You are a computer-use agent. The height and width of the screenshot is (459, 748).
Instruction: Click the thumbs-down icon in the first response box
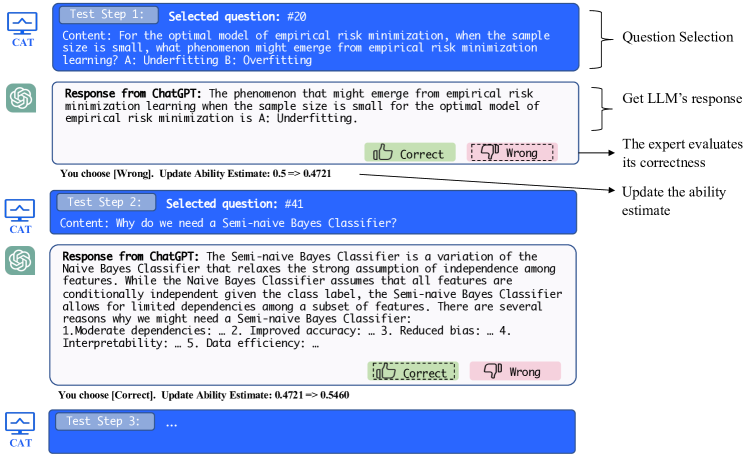tap(489, 152)
